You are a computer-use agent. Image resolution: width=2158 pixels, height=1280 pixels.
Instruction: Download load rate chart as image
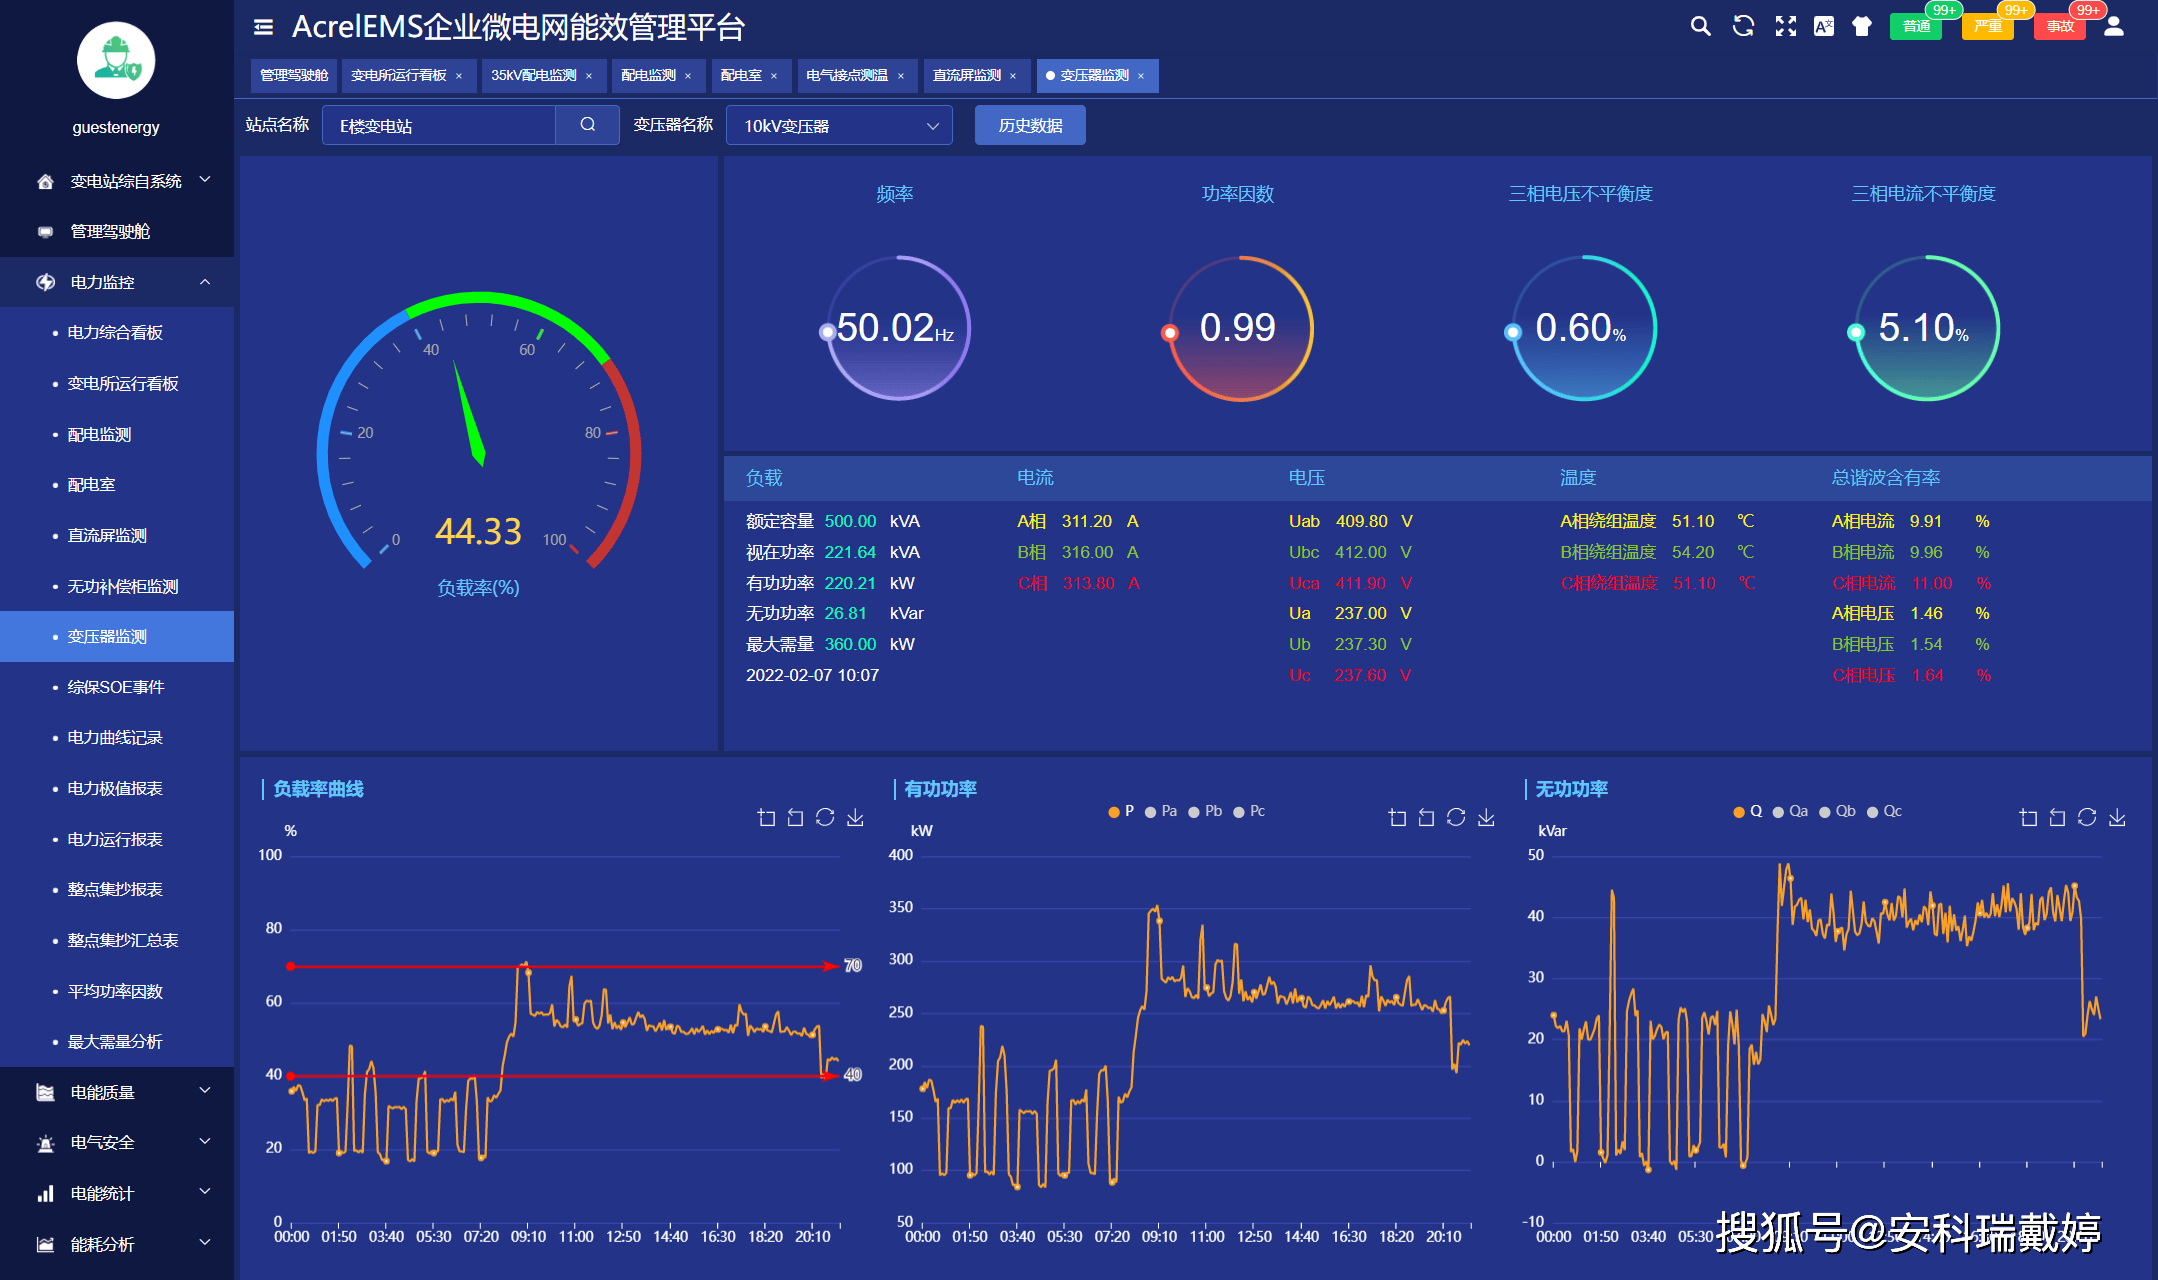(x=855, y=818)
